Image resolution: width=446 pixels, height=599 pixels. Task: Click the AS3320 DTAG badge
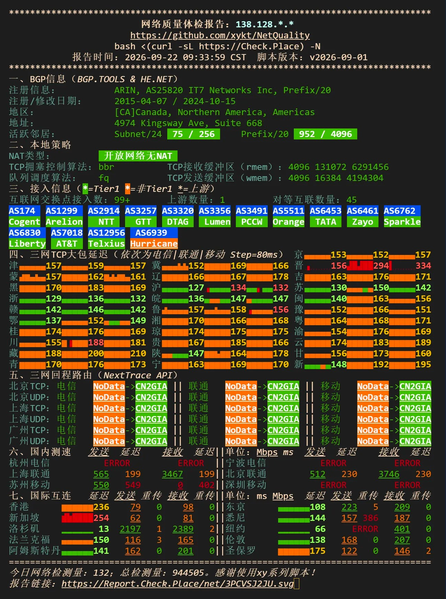(178, 217)
